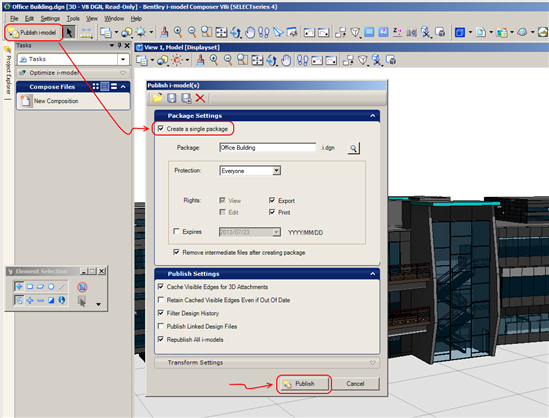Expand extended settings arrow in Element Selection
The width and height of the screenshot is (549, 418).
(x=98, y=304)
